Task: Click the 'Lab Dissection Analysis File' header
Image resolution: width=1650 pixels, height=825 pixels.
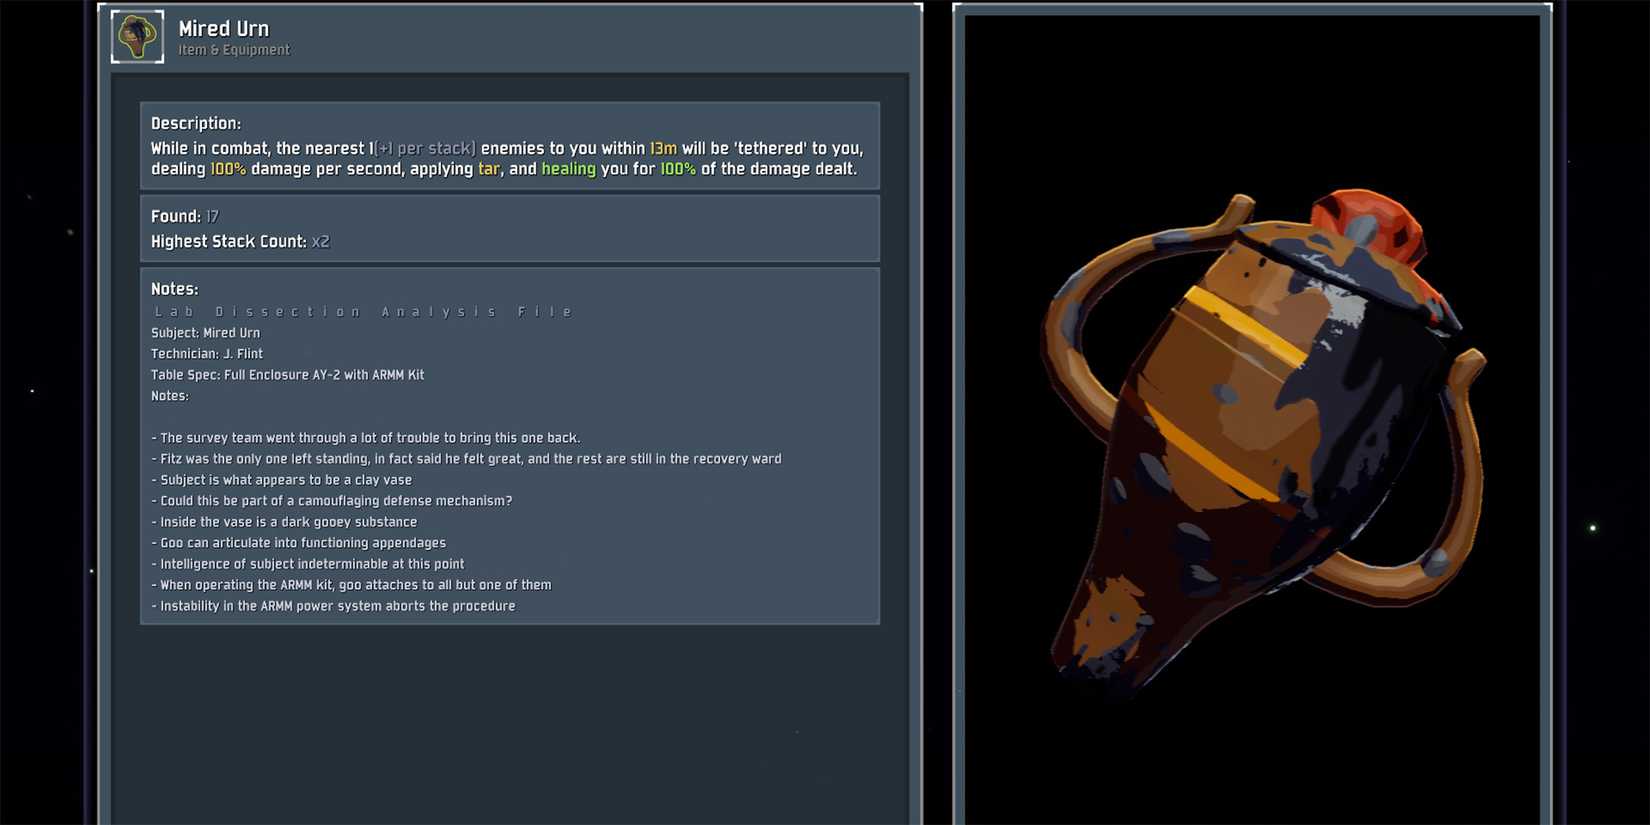Action: click(x=363, y=312)
